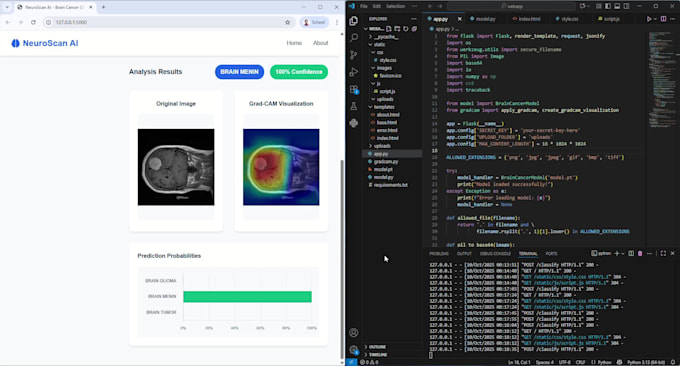The height and width of the screenshot is (366, 680).
Task: Open the Selection menu
Action: [x=395, y=6]
